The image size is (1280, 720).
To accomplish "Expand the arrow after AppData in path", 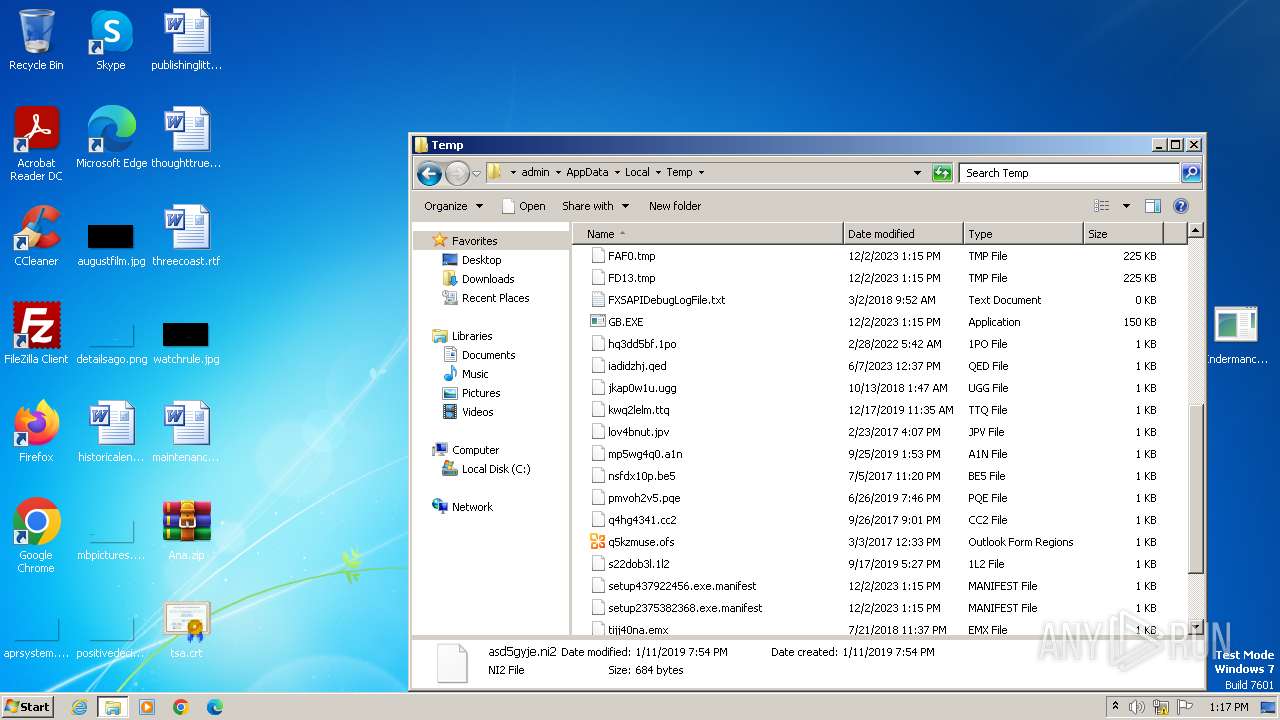I will click(617, 172).
